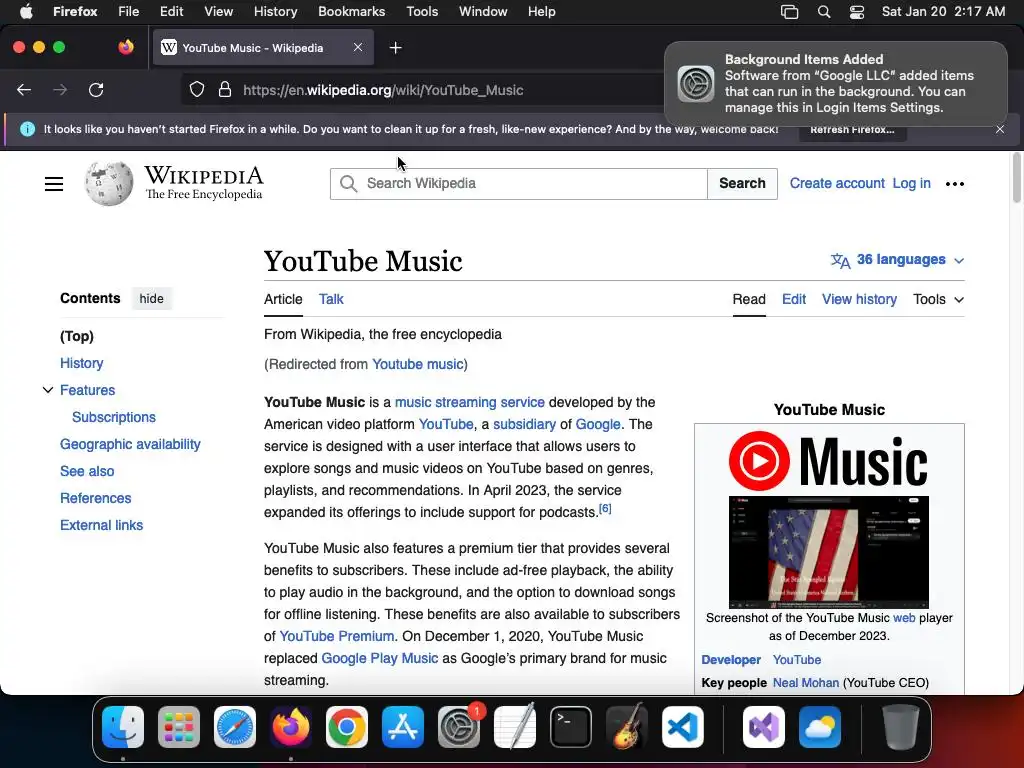The width and height of the screenshot is (1024, 768).
Task: Open the YouTube Music screenshot thumbnail
Action: (829, 552)
